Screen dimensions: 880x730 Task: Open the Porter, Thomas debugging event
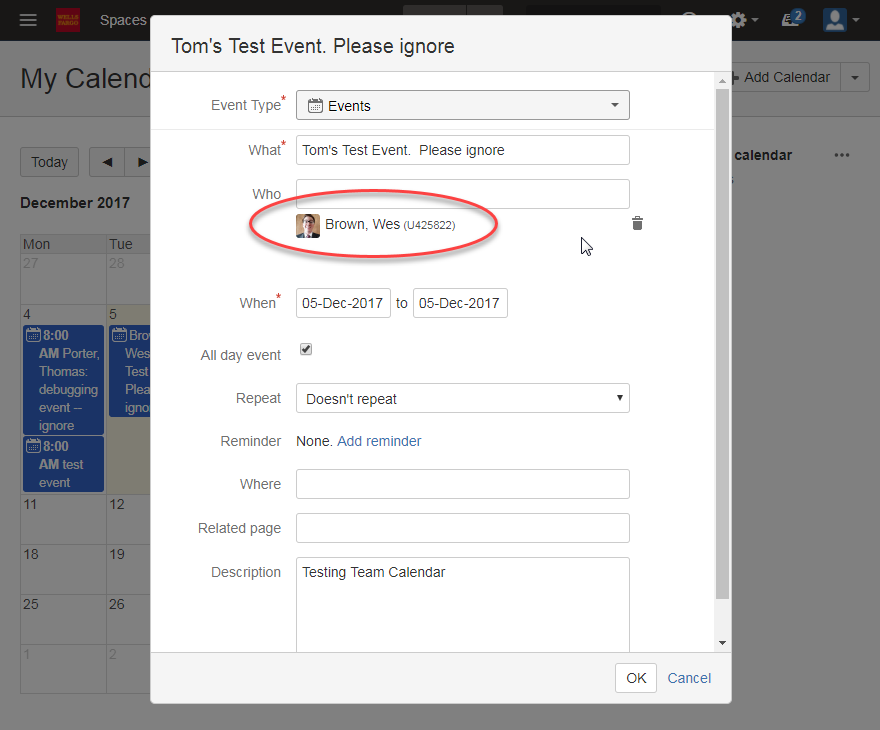(63, 380)
